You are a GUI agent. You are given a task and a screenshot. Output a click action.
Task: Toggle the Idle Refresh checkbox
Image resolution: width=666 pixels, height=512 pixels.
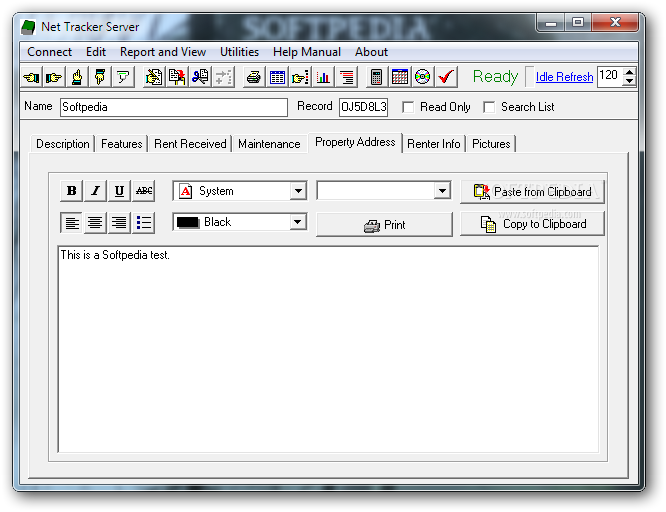coord(530,77)
